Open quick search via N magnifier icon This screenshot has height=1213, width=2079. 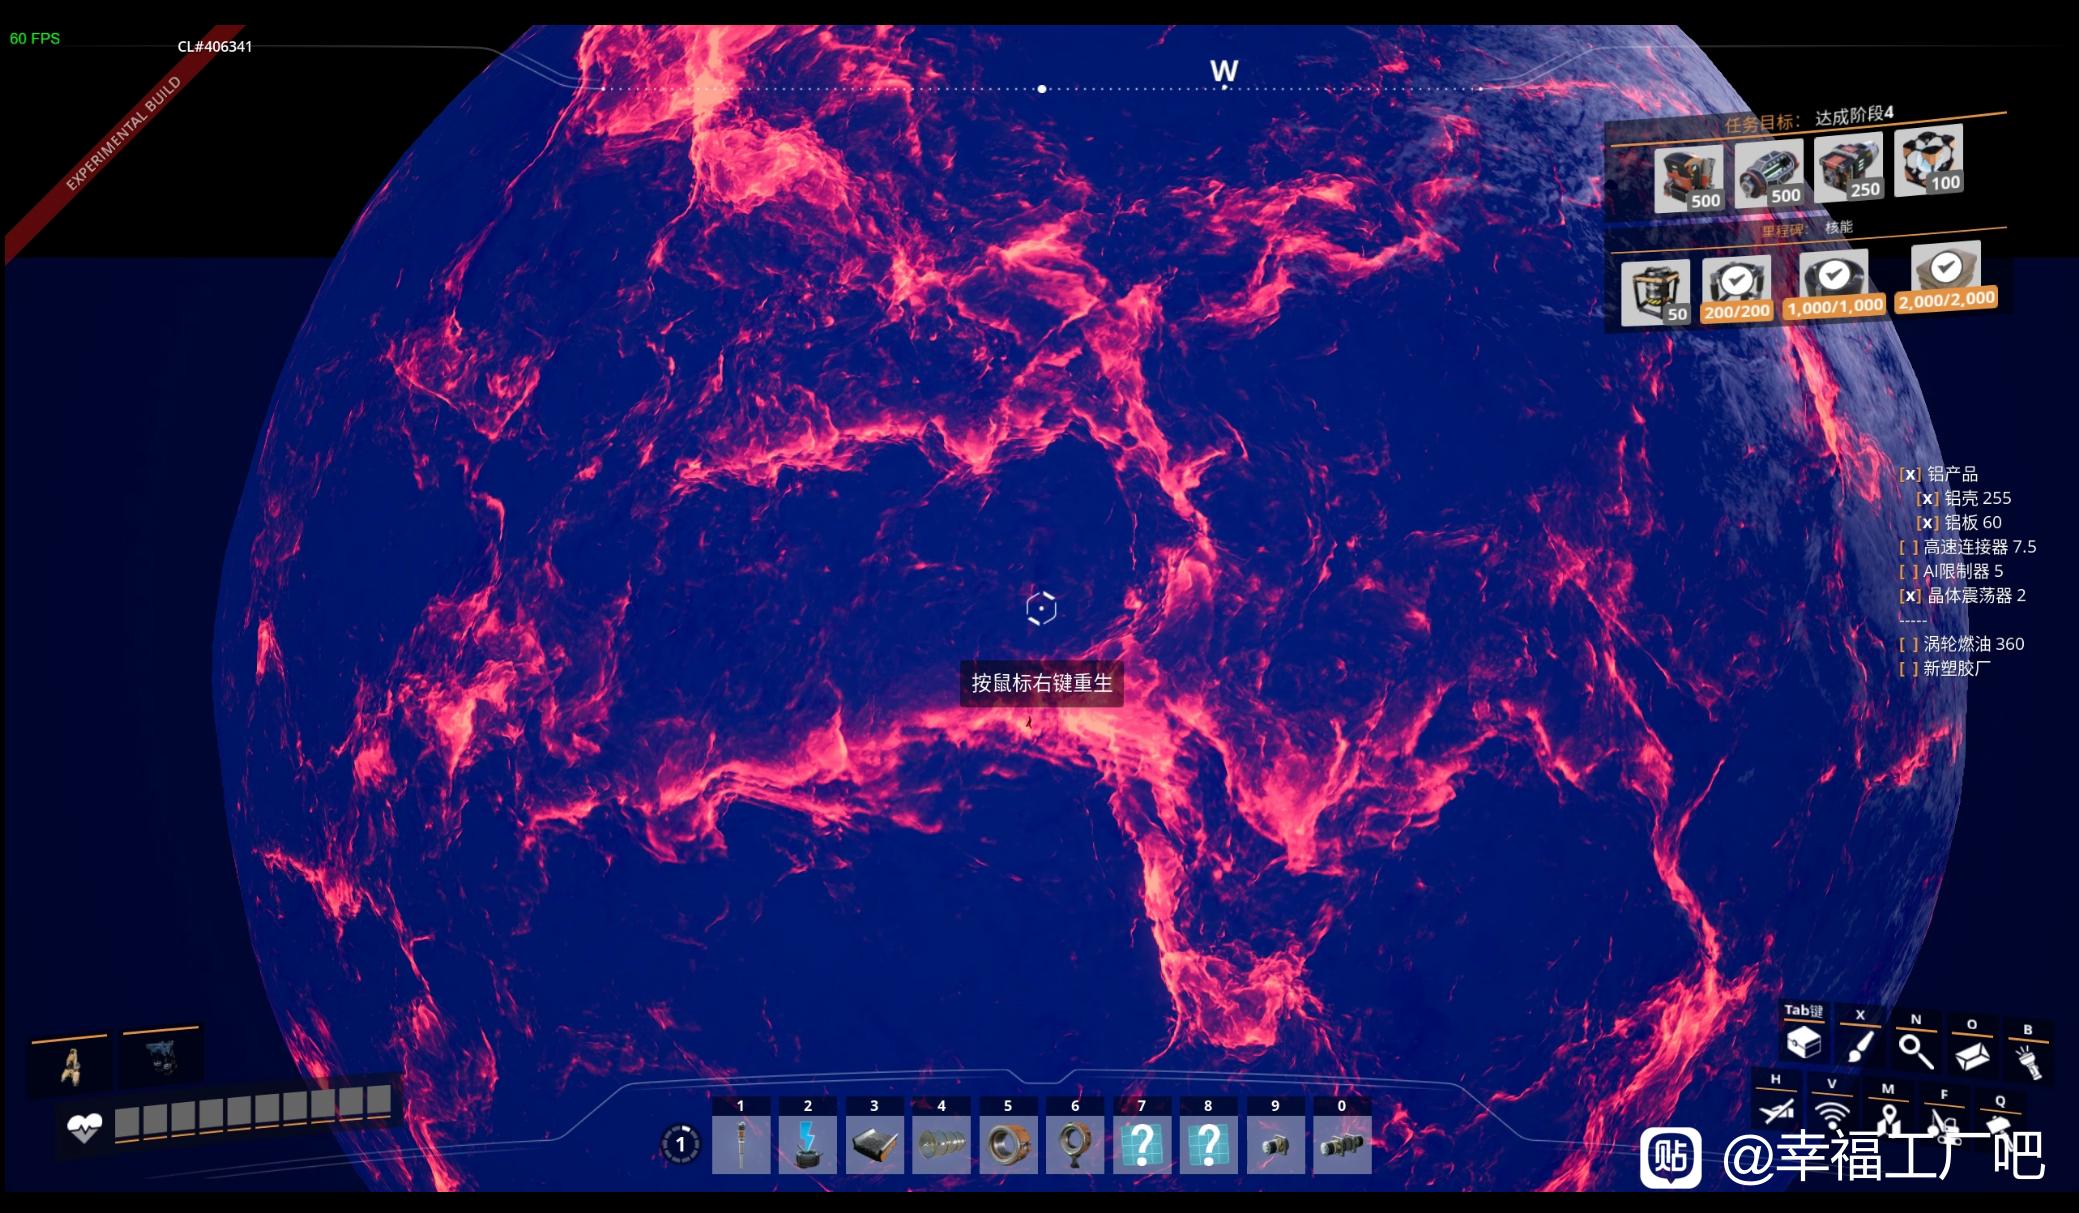pyautogui.click(x=1915, y=1051)
